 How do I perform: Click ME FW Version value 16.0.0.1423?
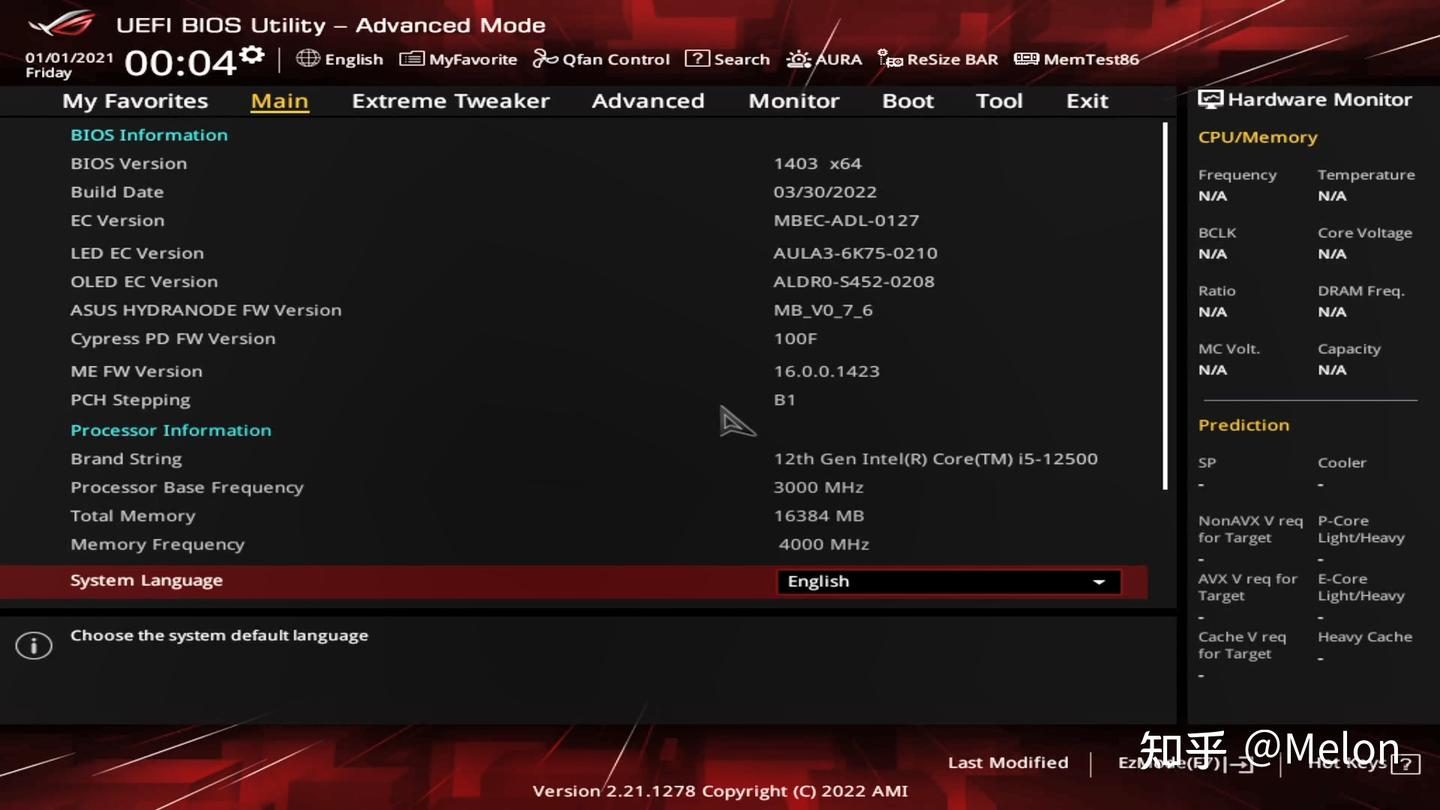826,371
